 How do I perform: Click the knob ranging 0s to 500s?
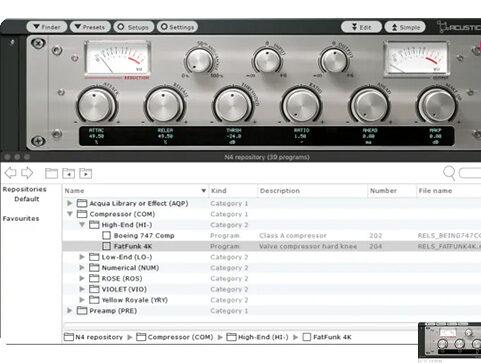199,61
